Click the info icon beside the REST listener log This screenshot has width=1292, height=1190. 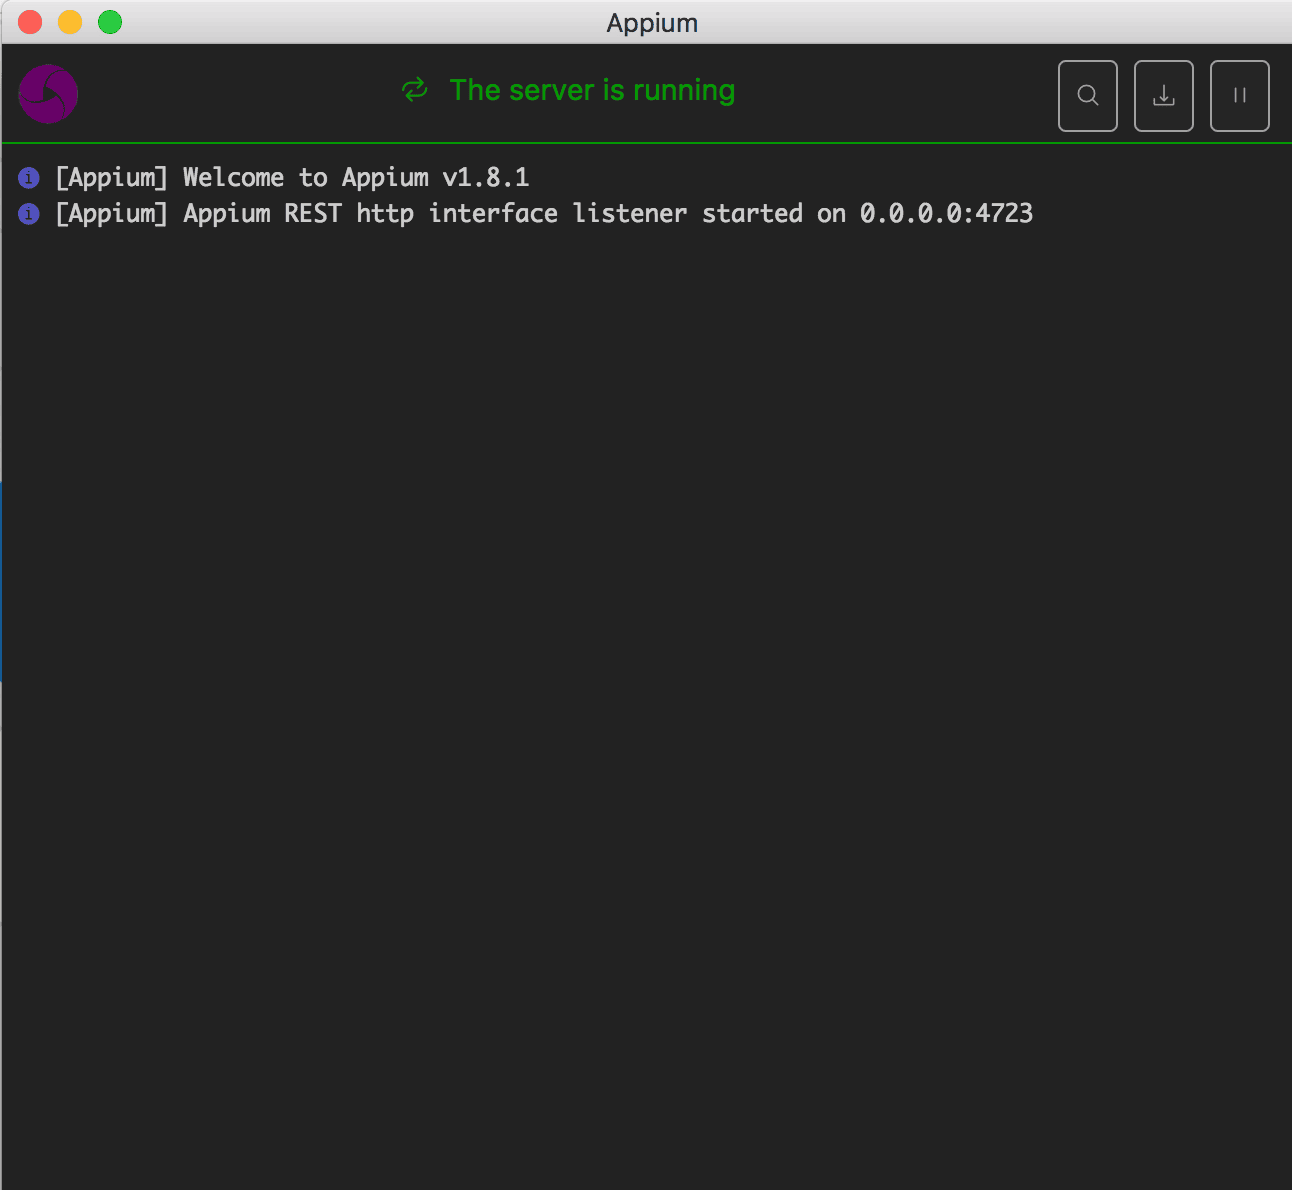pyautogui.click(x=29, y=214)
